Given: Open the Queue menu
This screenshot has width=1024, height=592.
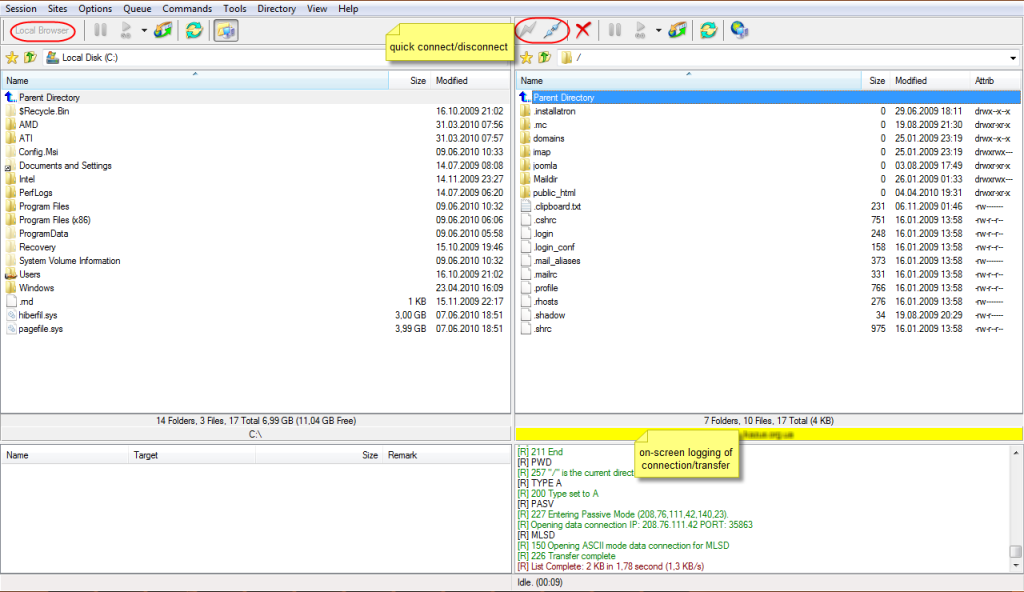Looking at the screenshot, I should point(137,9).
